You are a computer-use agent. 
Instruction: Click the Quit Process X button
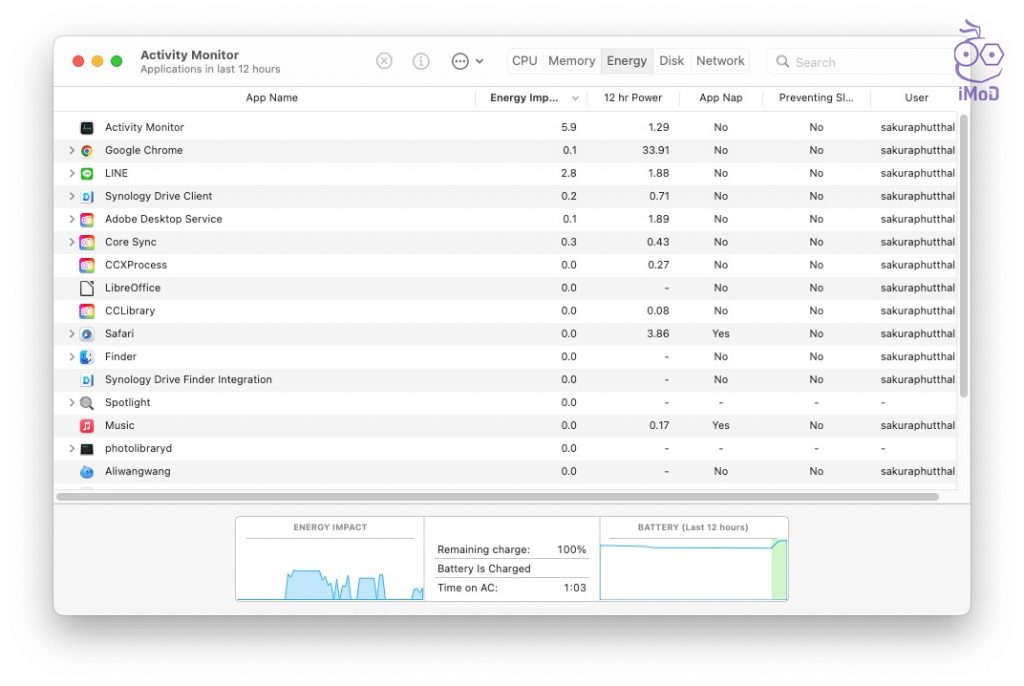[x=384, y=61]
